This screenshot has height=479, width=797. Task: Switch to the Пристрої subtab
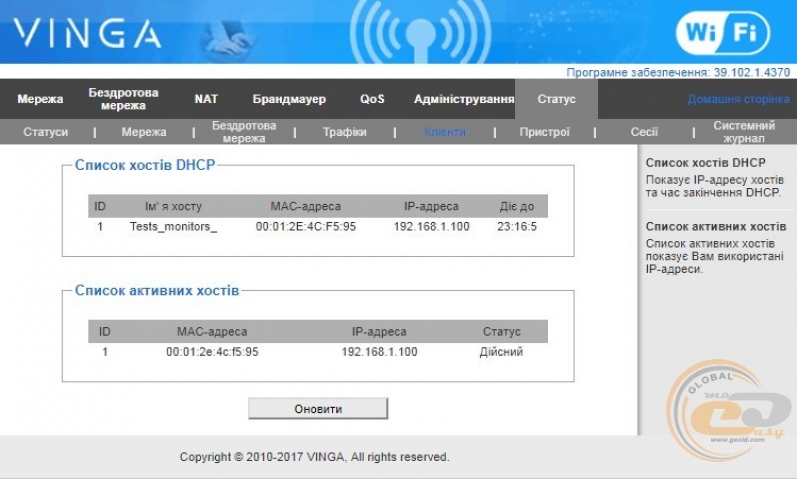coord(544,132)
